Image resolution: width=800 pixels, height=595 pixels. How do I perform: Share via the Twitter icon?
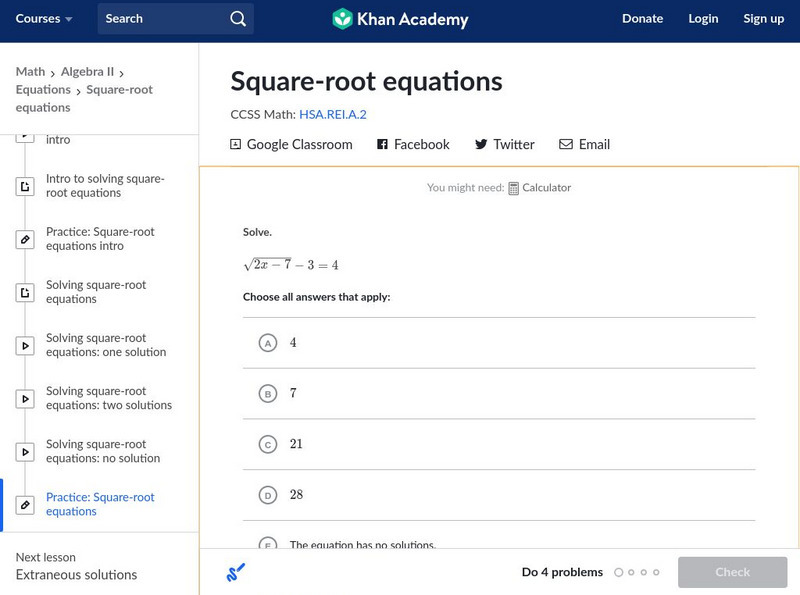tap(481, 144)
